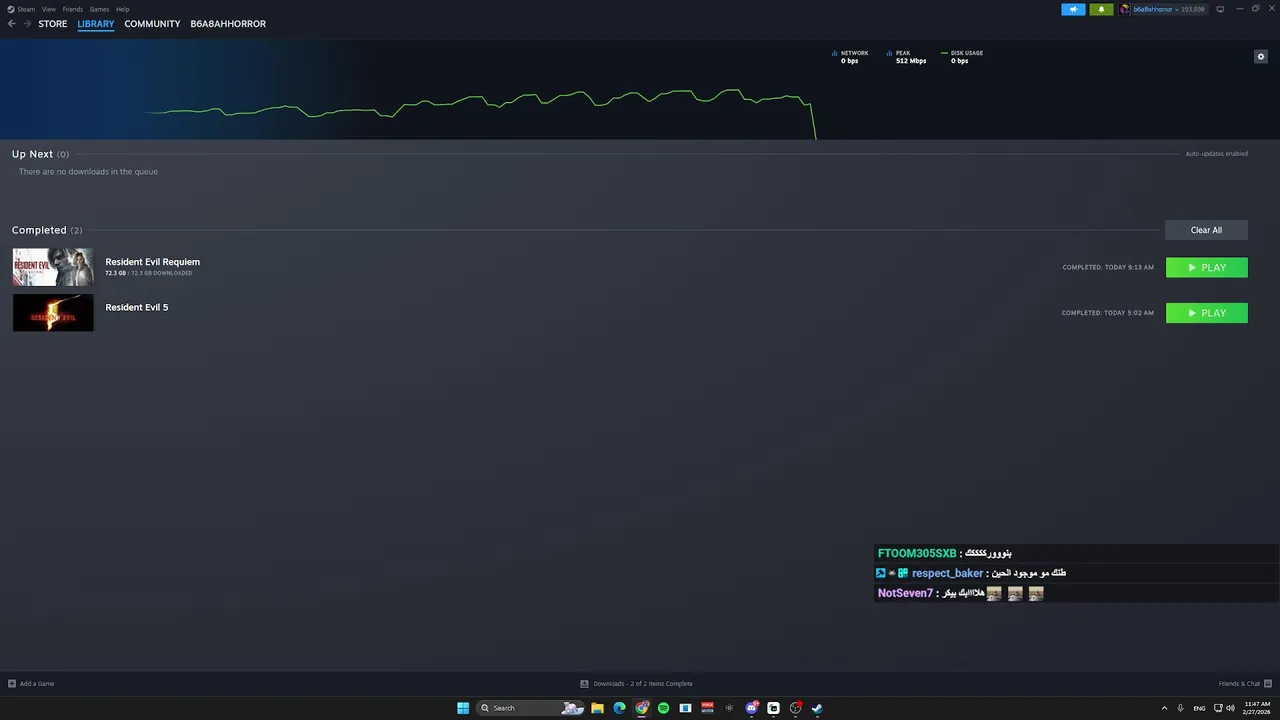Viewport: 1280px width, 720px height.
Task: Show hidden tray icons chevron
Action: pos(1164,708)
